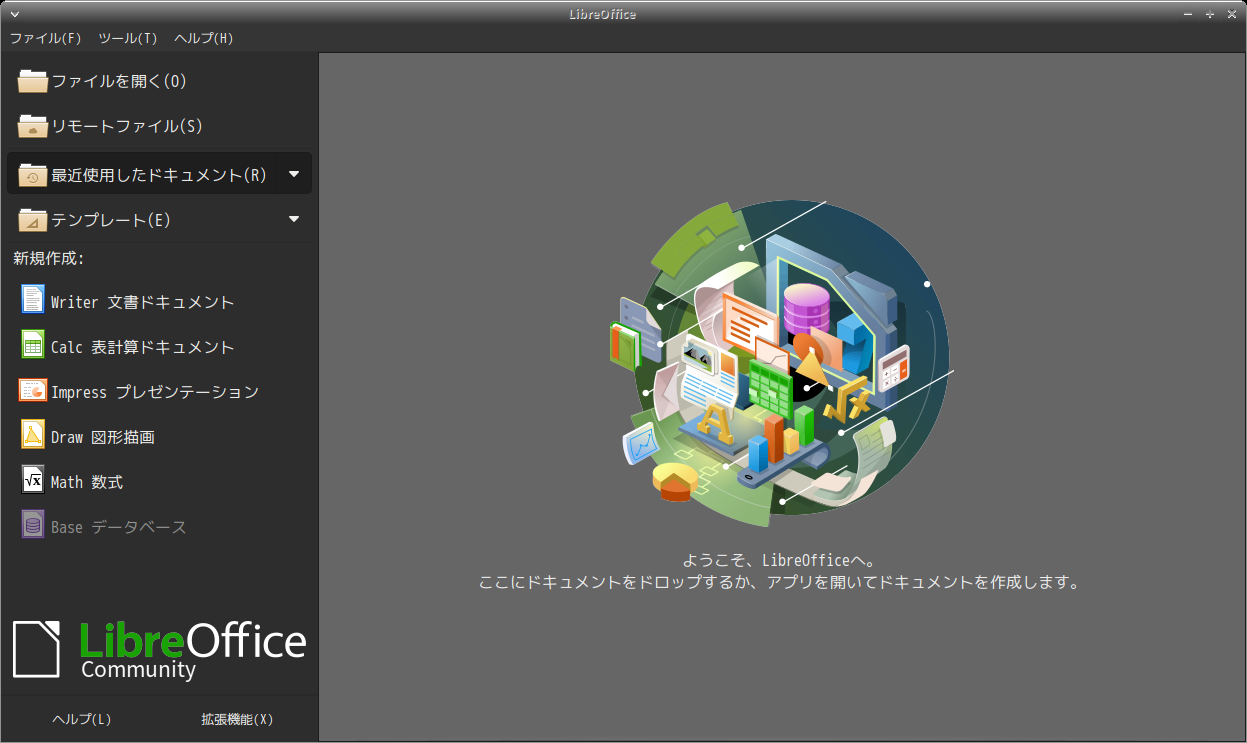Click the circular LibreOffice welcome illustration

coord(783,362)
